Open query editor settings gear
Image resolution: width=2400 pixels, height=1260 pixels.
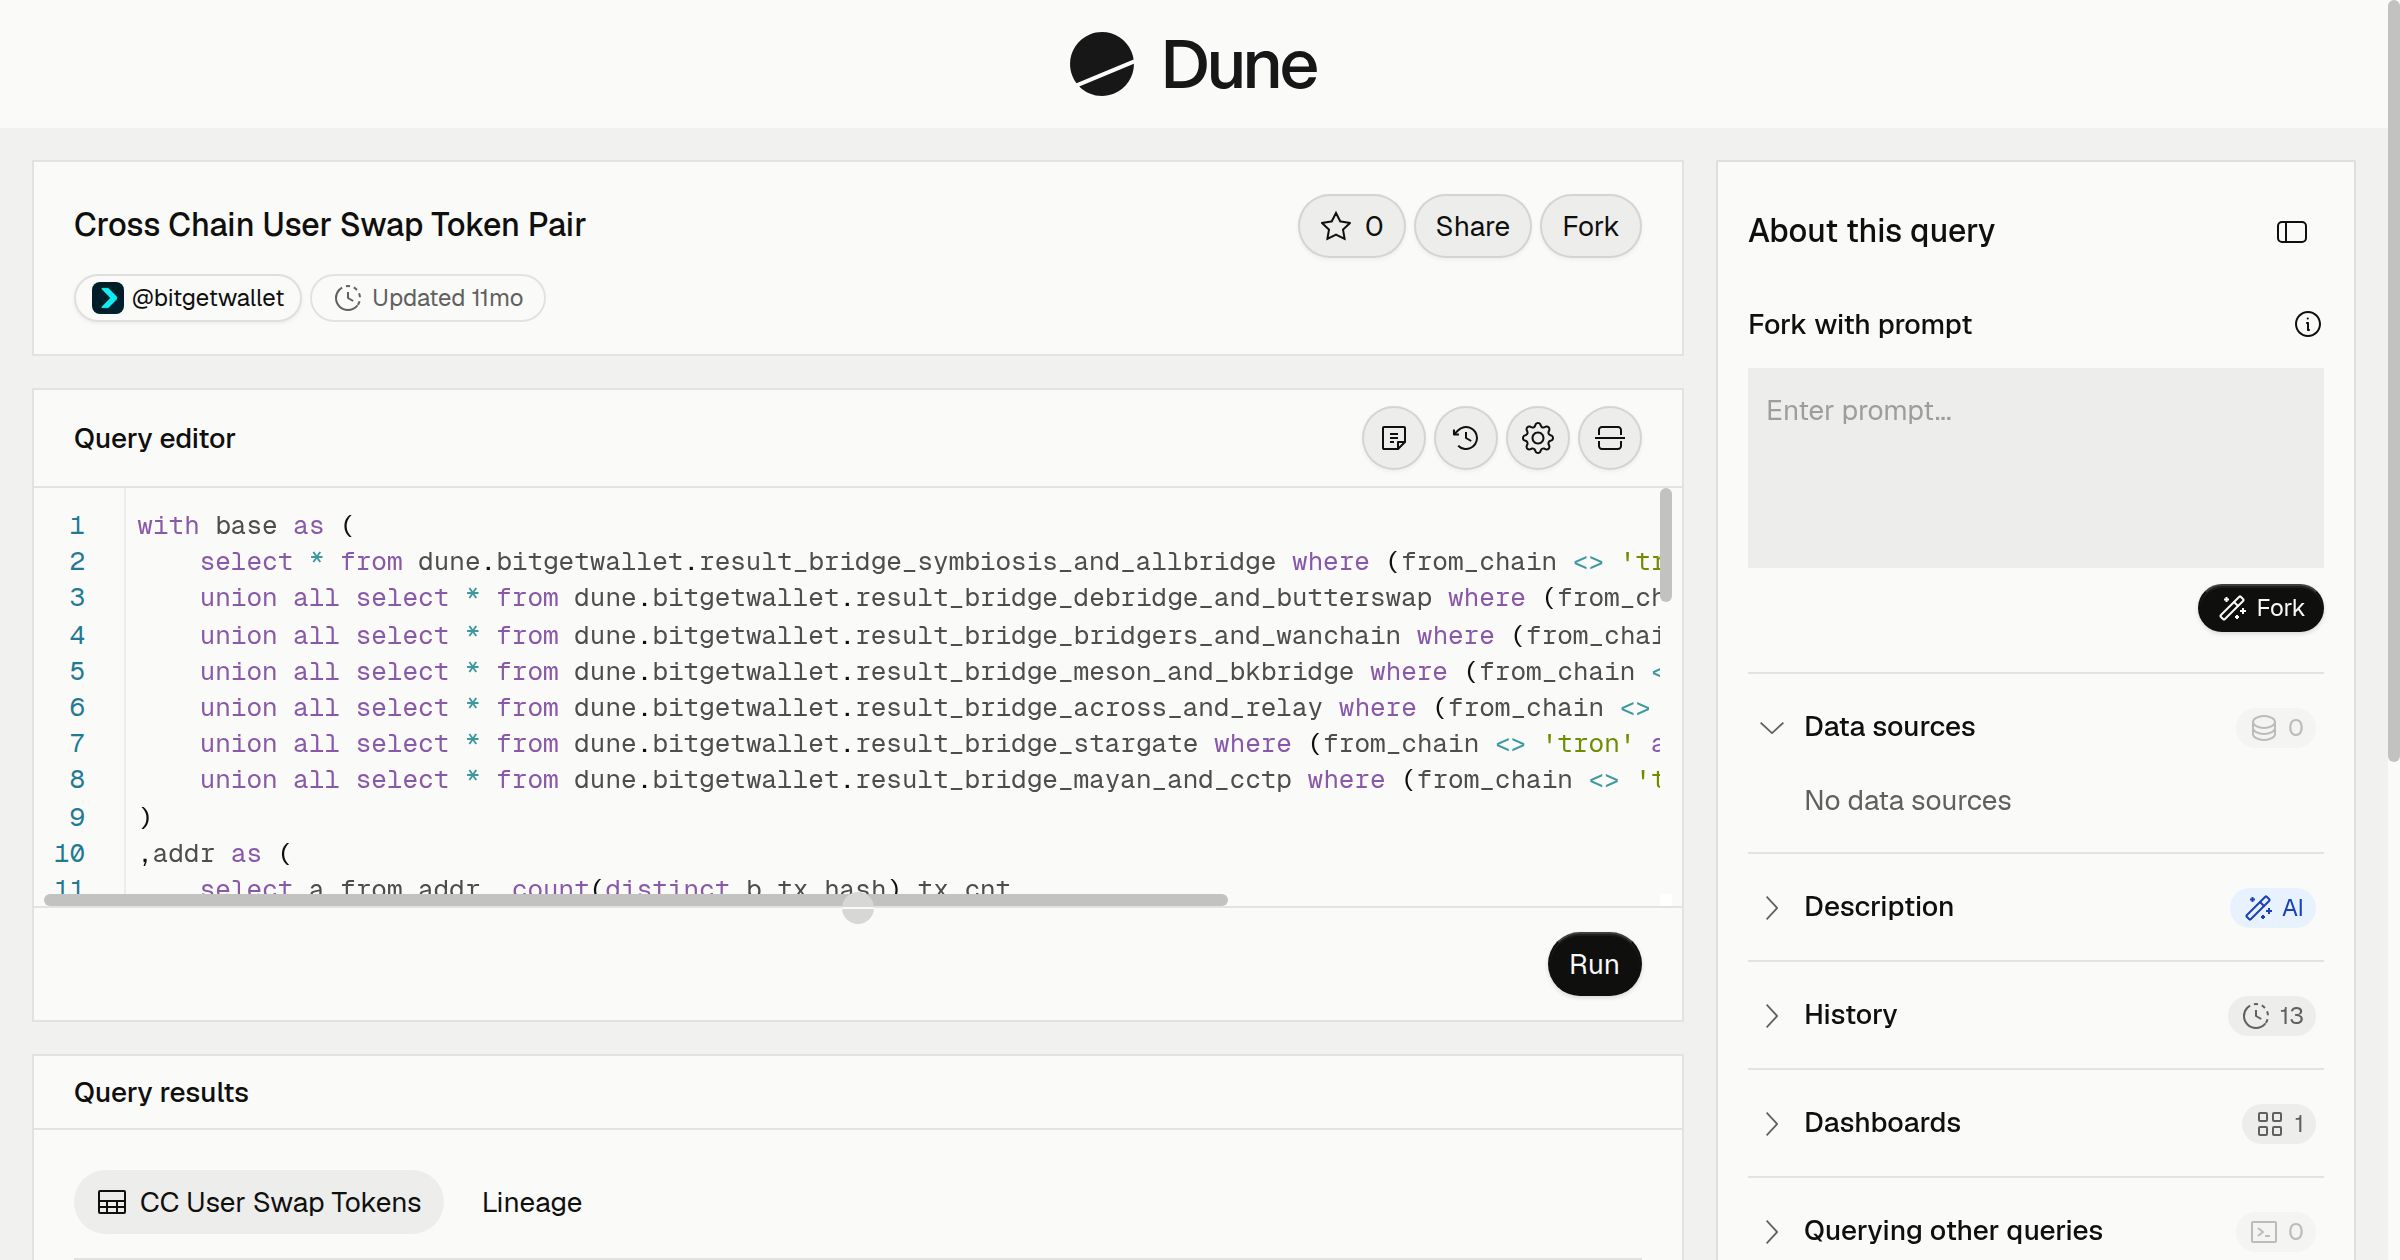click(x=1538, y=438)
